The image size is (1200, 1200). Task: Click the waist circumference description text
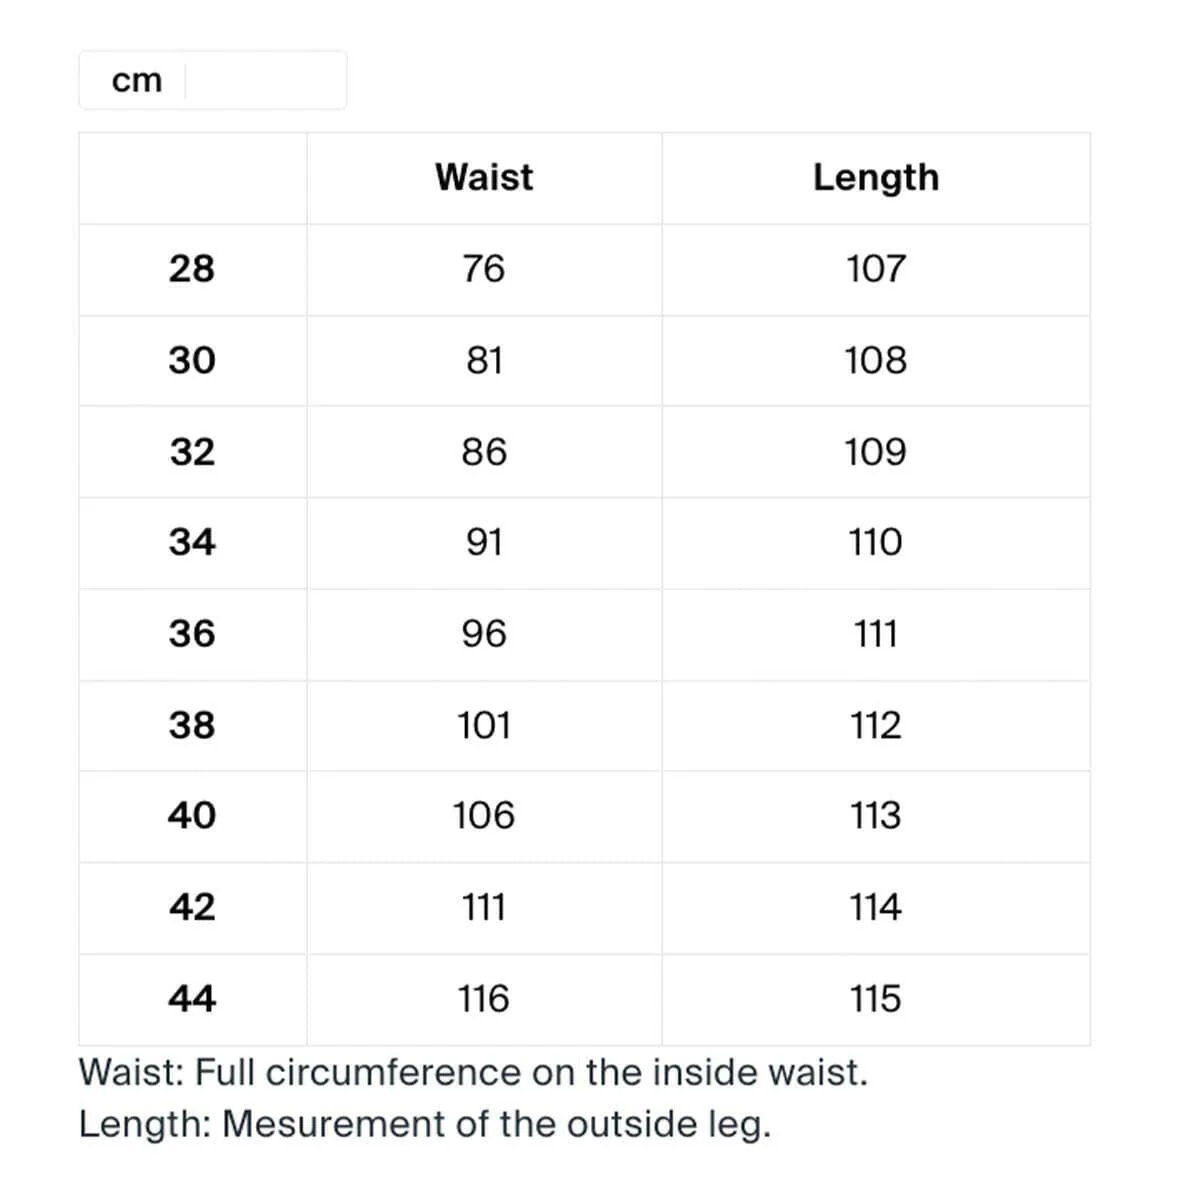[x=474, y=1072]
